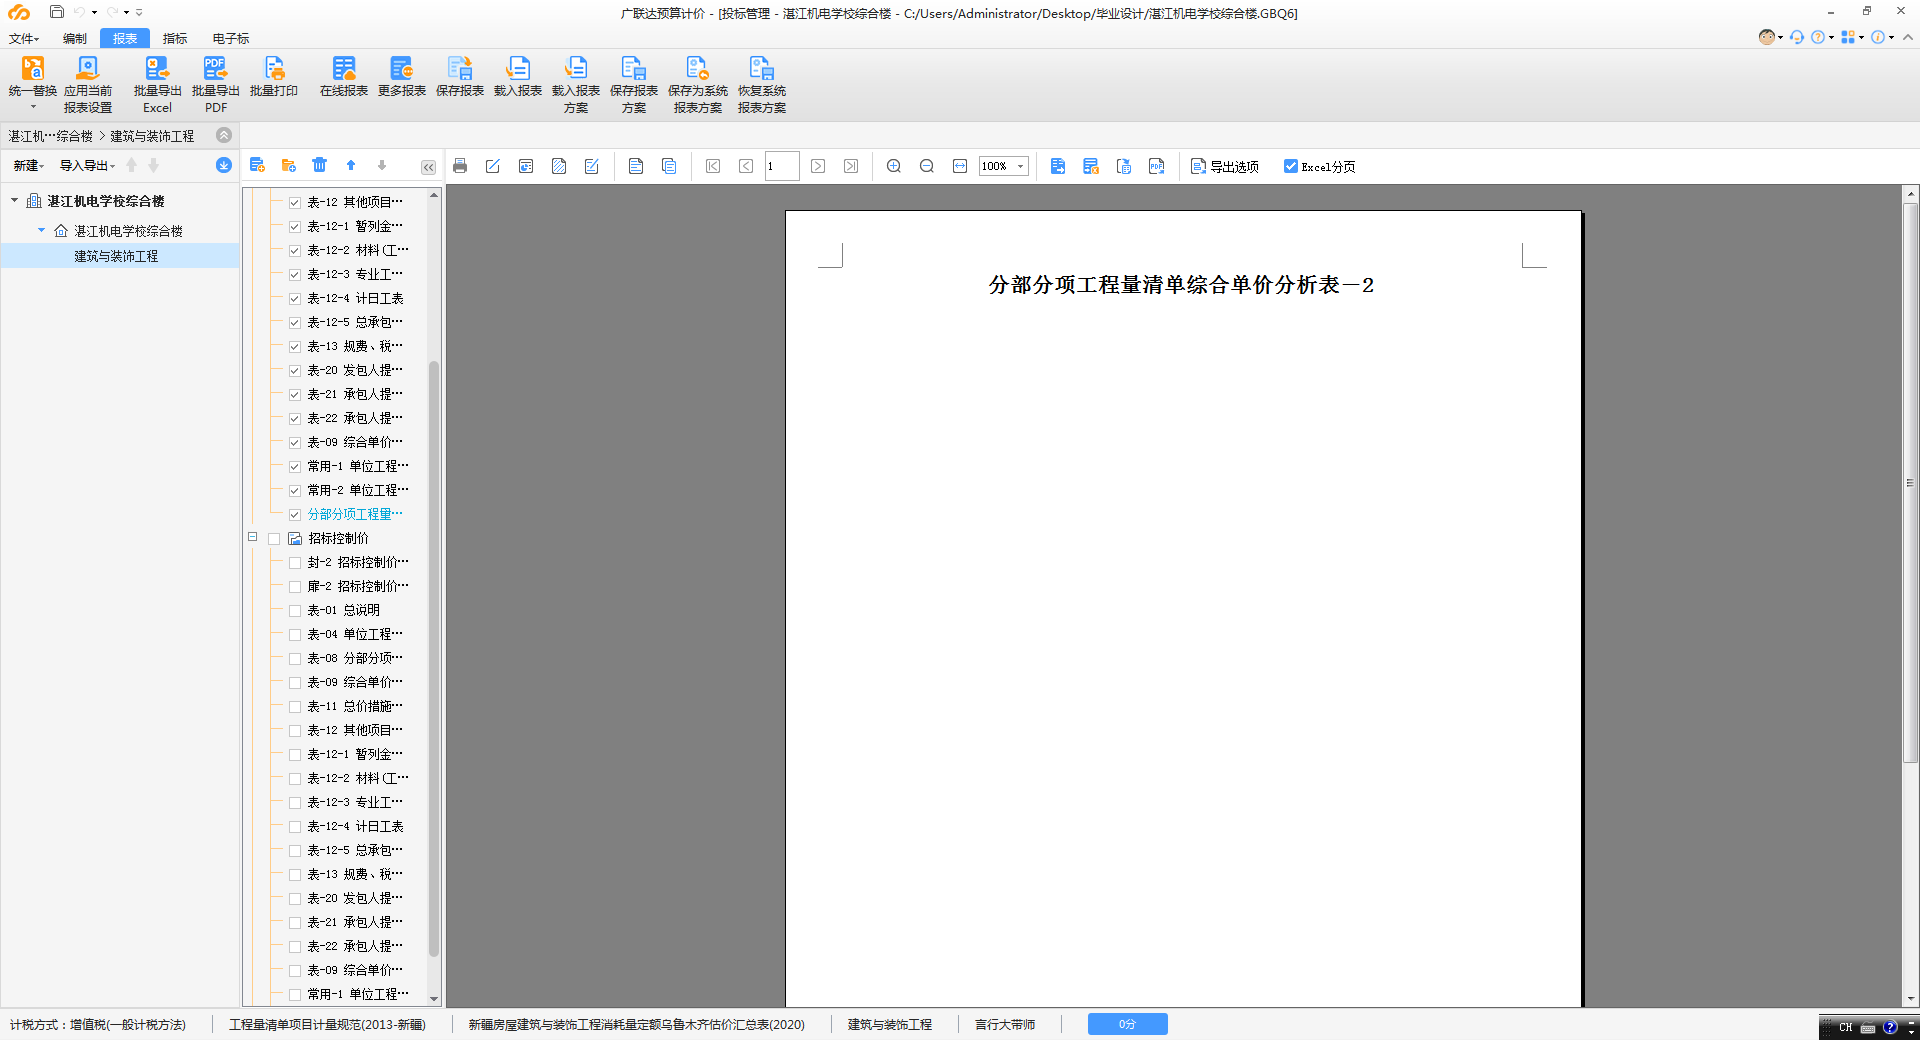The image size is (1920, 1040).
Task: Toggle the Excel分页 checkbox
Action: pos(1291,166)
